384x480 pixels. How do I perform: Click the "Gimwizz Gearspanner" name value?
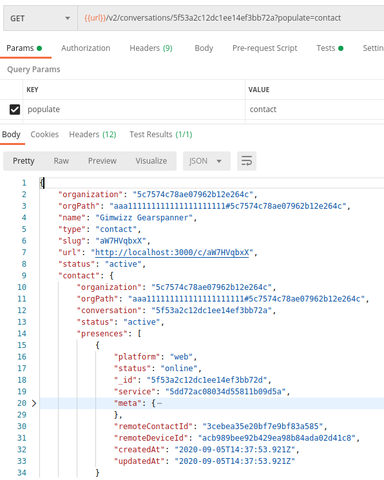(144, 218)
